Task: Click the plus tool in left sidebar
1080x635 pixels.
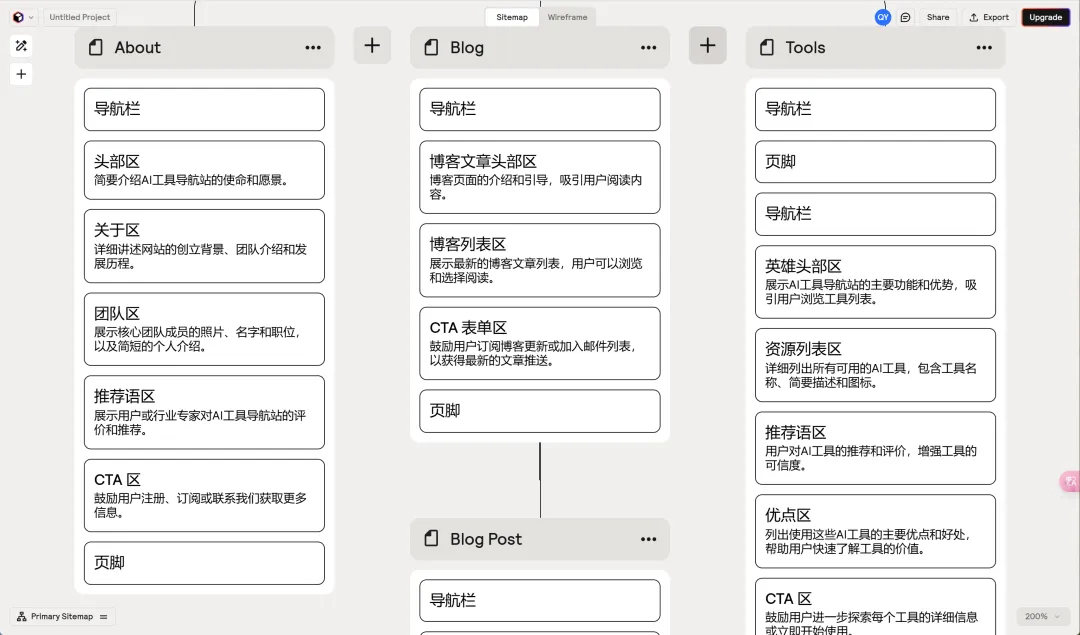Action: coord(21,74)
